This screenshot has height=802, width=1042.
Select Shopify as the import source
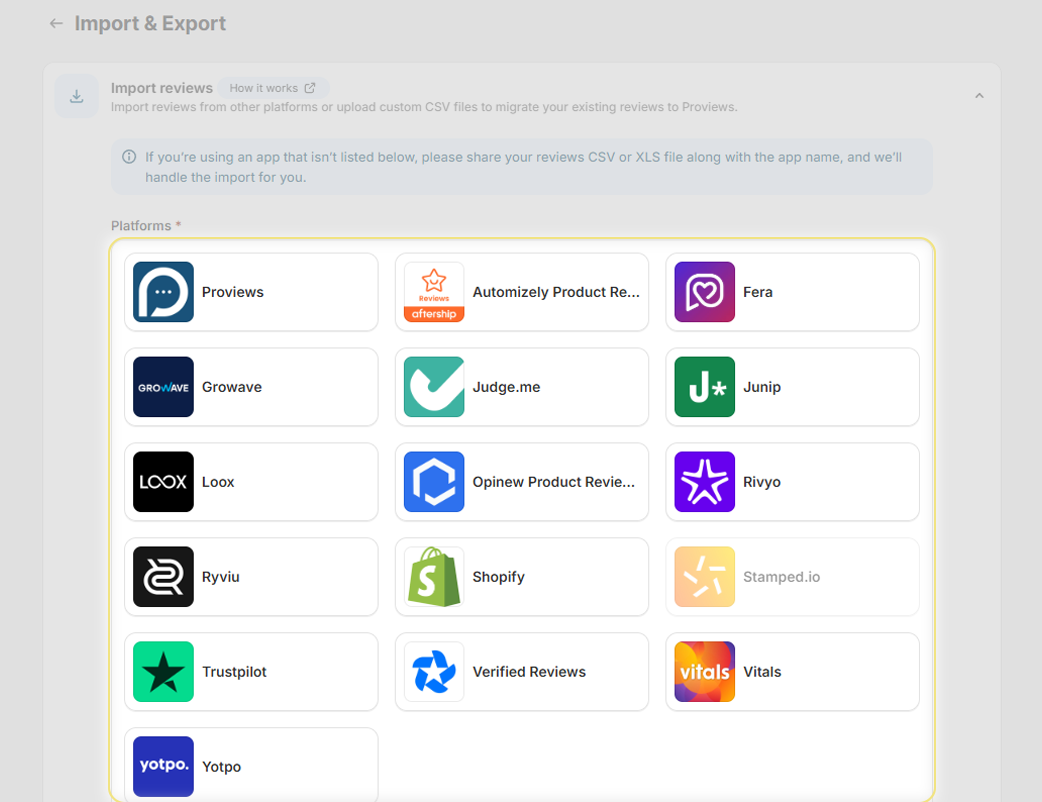pyautogui.click(x=433, y=576)
